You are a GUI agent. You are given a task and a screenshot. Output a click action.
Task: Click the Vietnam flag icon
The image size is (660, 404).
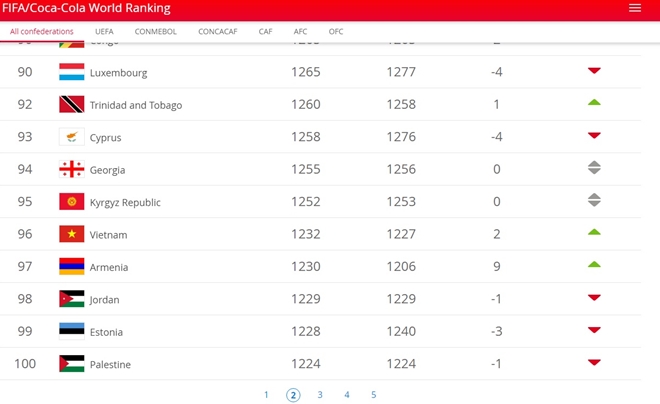click(x=72, y=234)
